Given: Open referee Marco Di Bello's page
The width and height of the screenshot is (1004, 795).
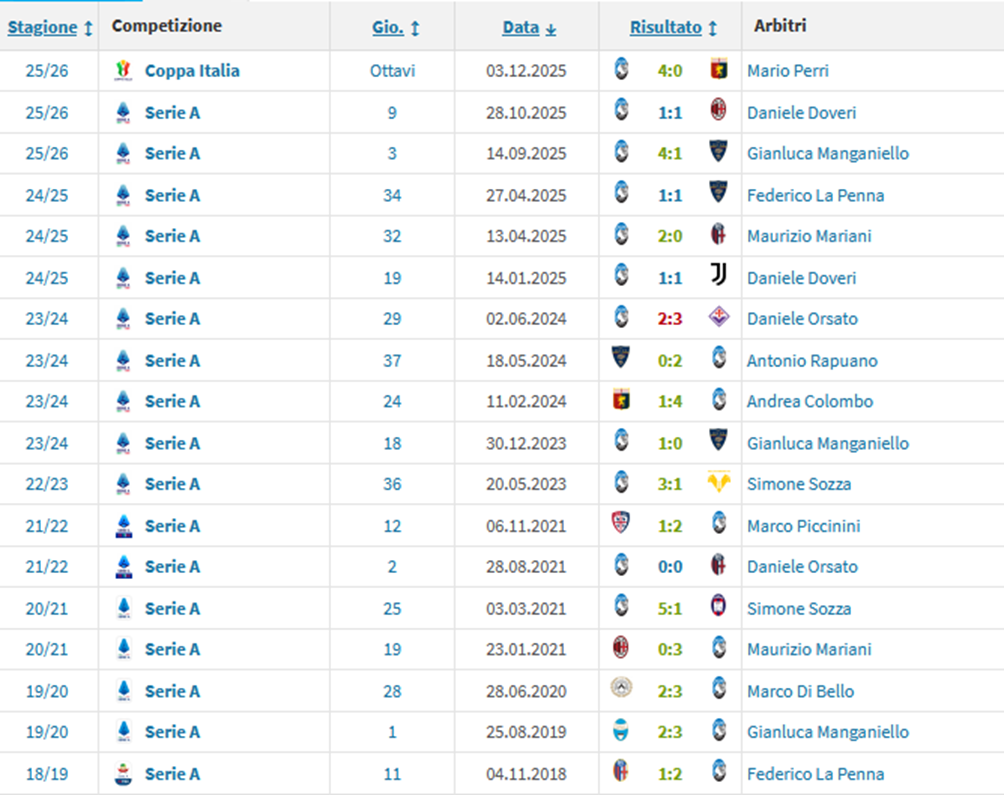Looking at the screenshot, I should 800,691.
